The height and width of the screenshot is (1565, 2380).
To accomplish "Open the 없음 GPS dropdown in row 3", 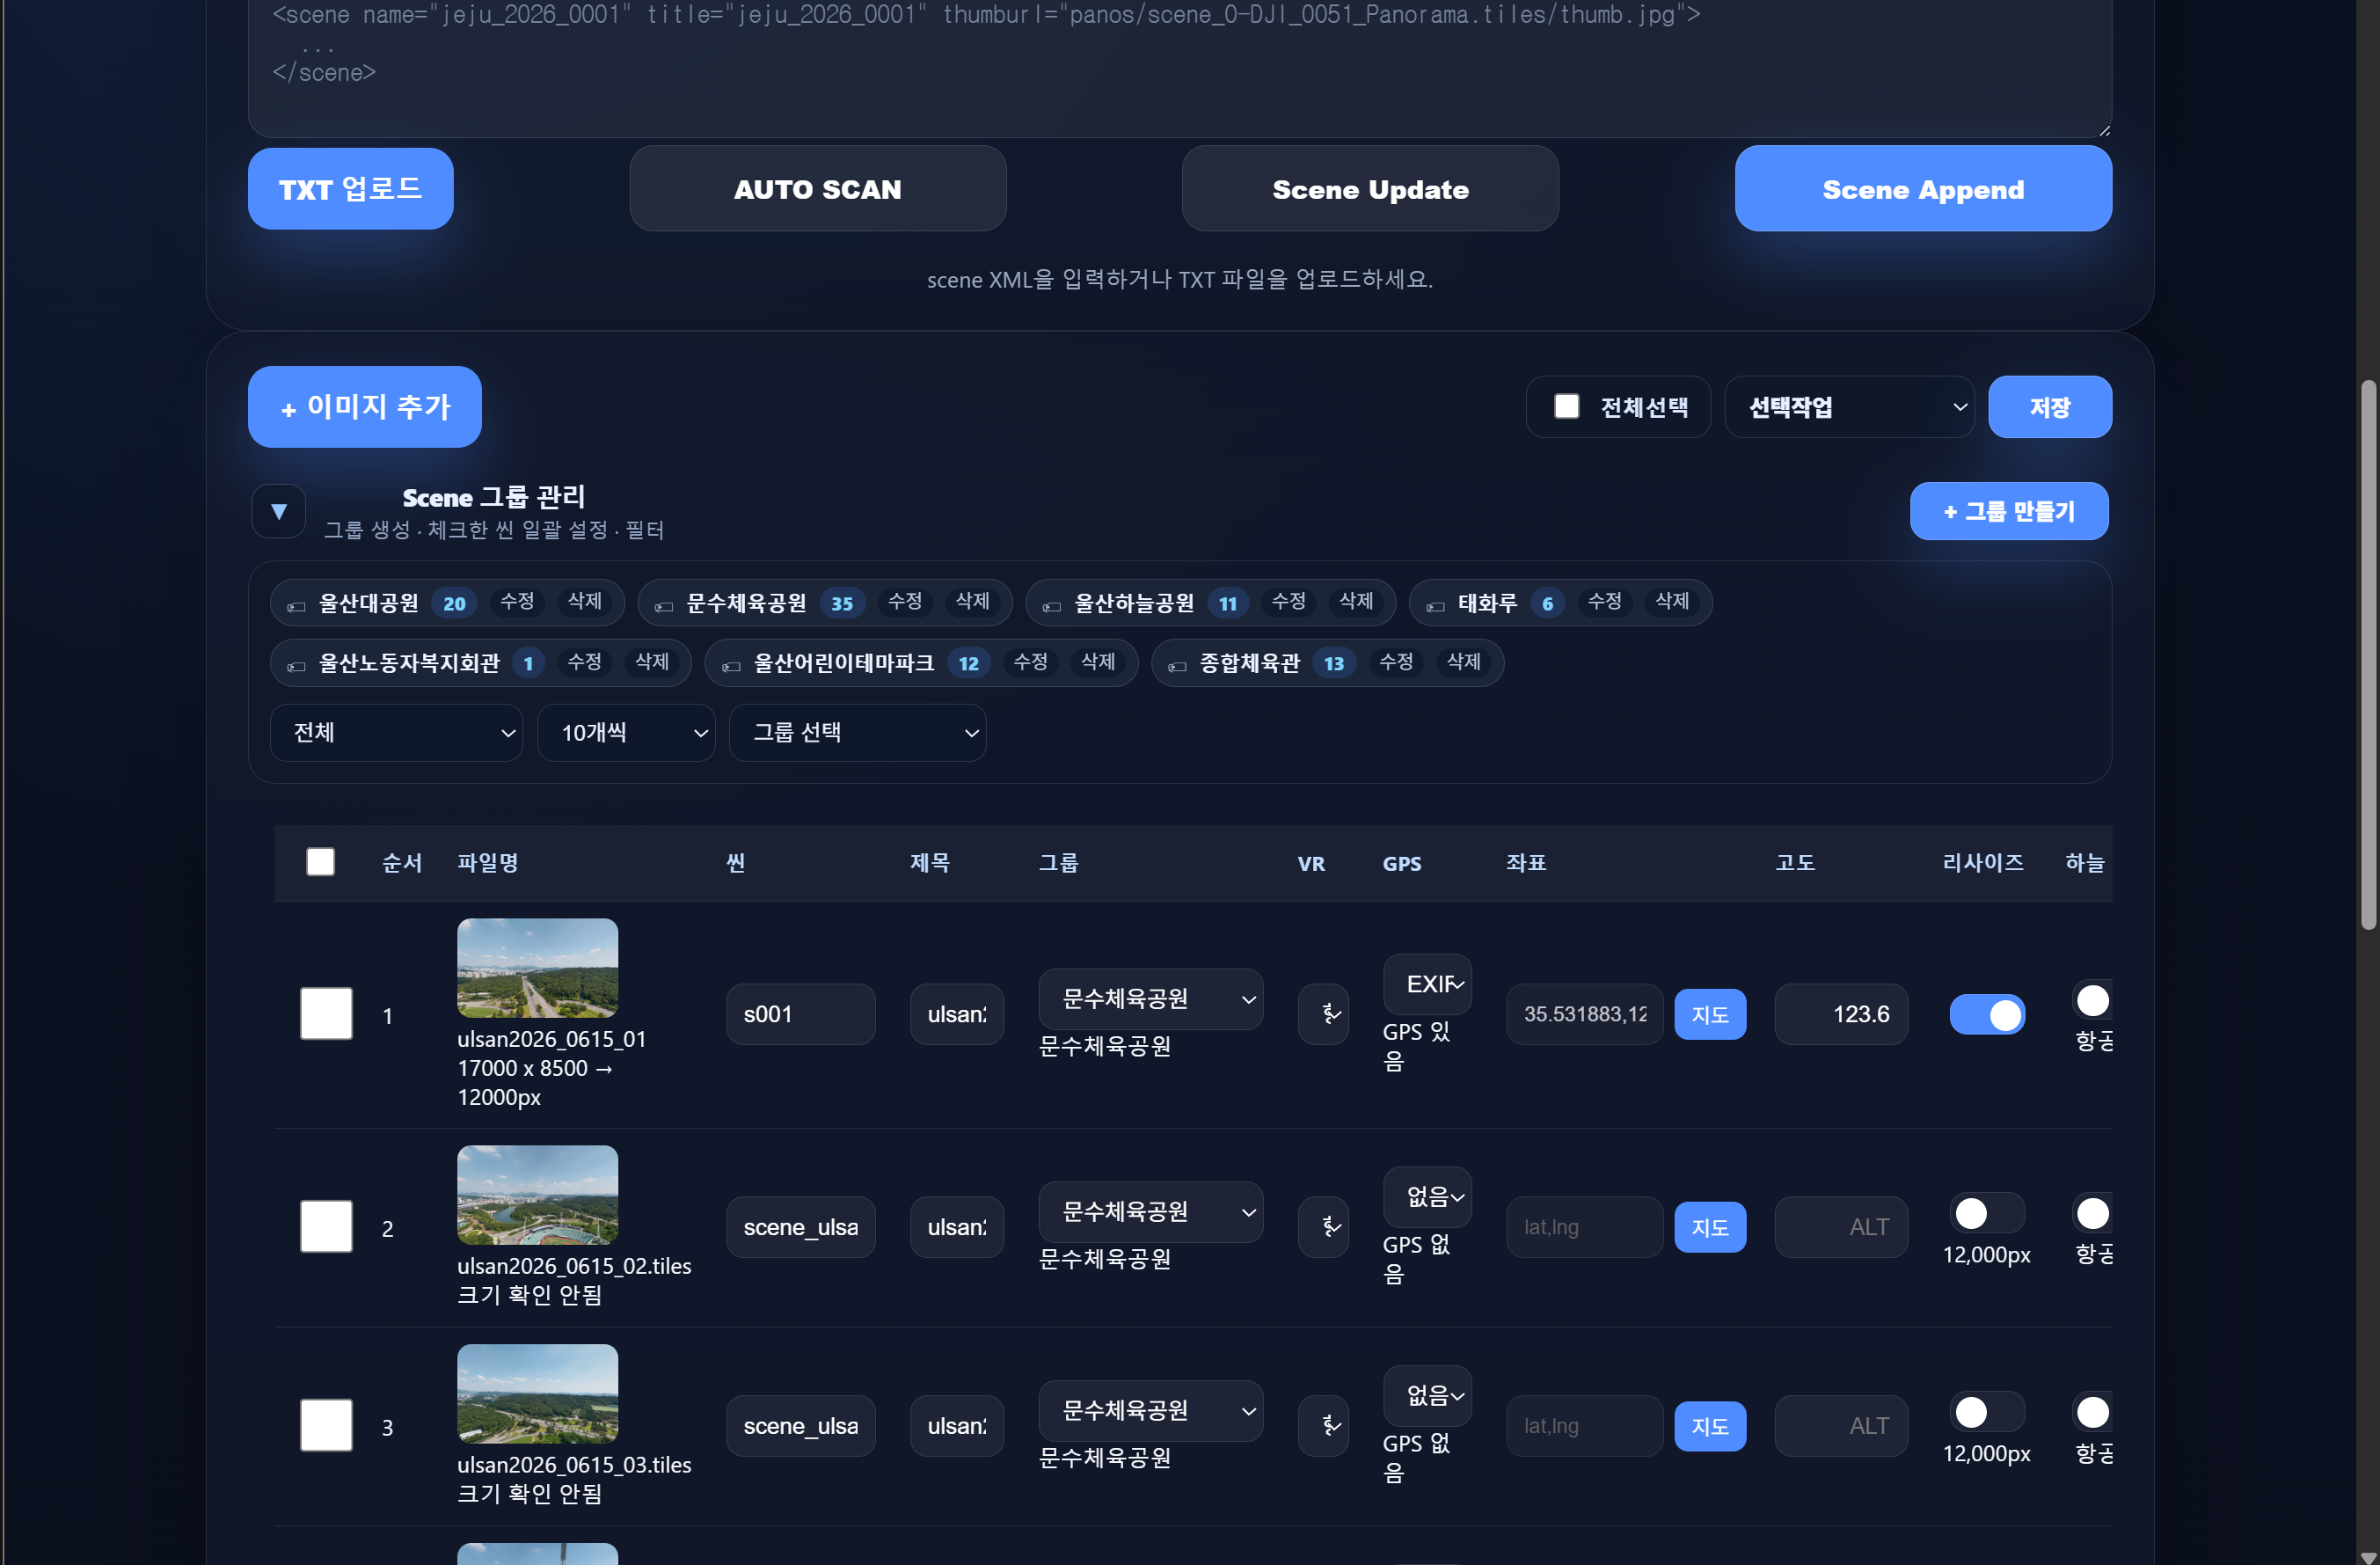I will pos(1428,1396).
